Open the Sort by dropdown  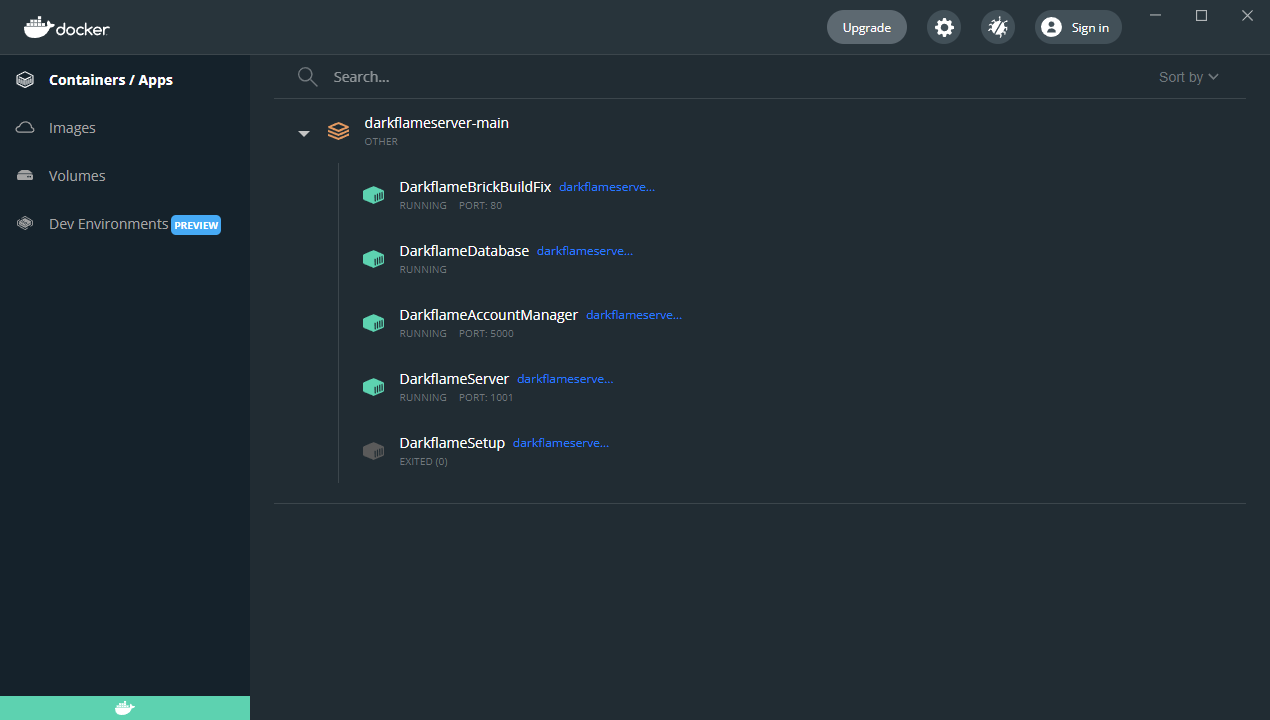(x=1188, y=76)
